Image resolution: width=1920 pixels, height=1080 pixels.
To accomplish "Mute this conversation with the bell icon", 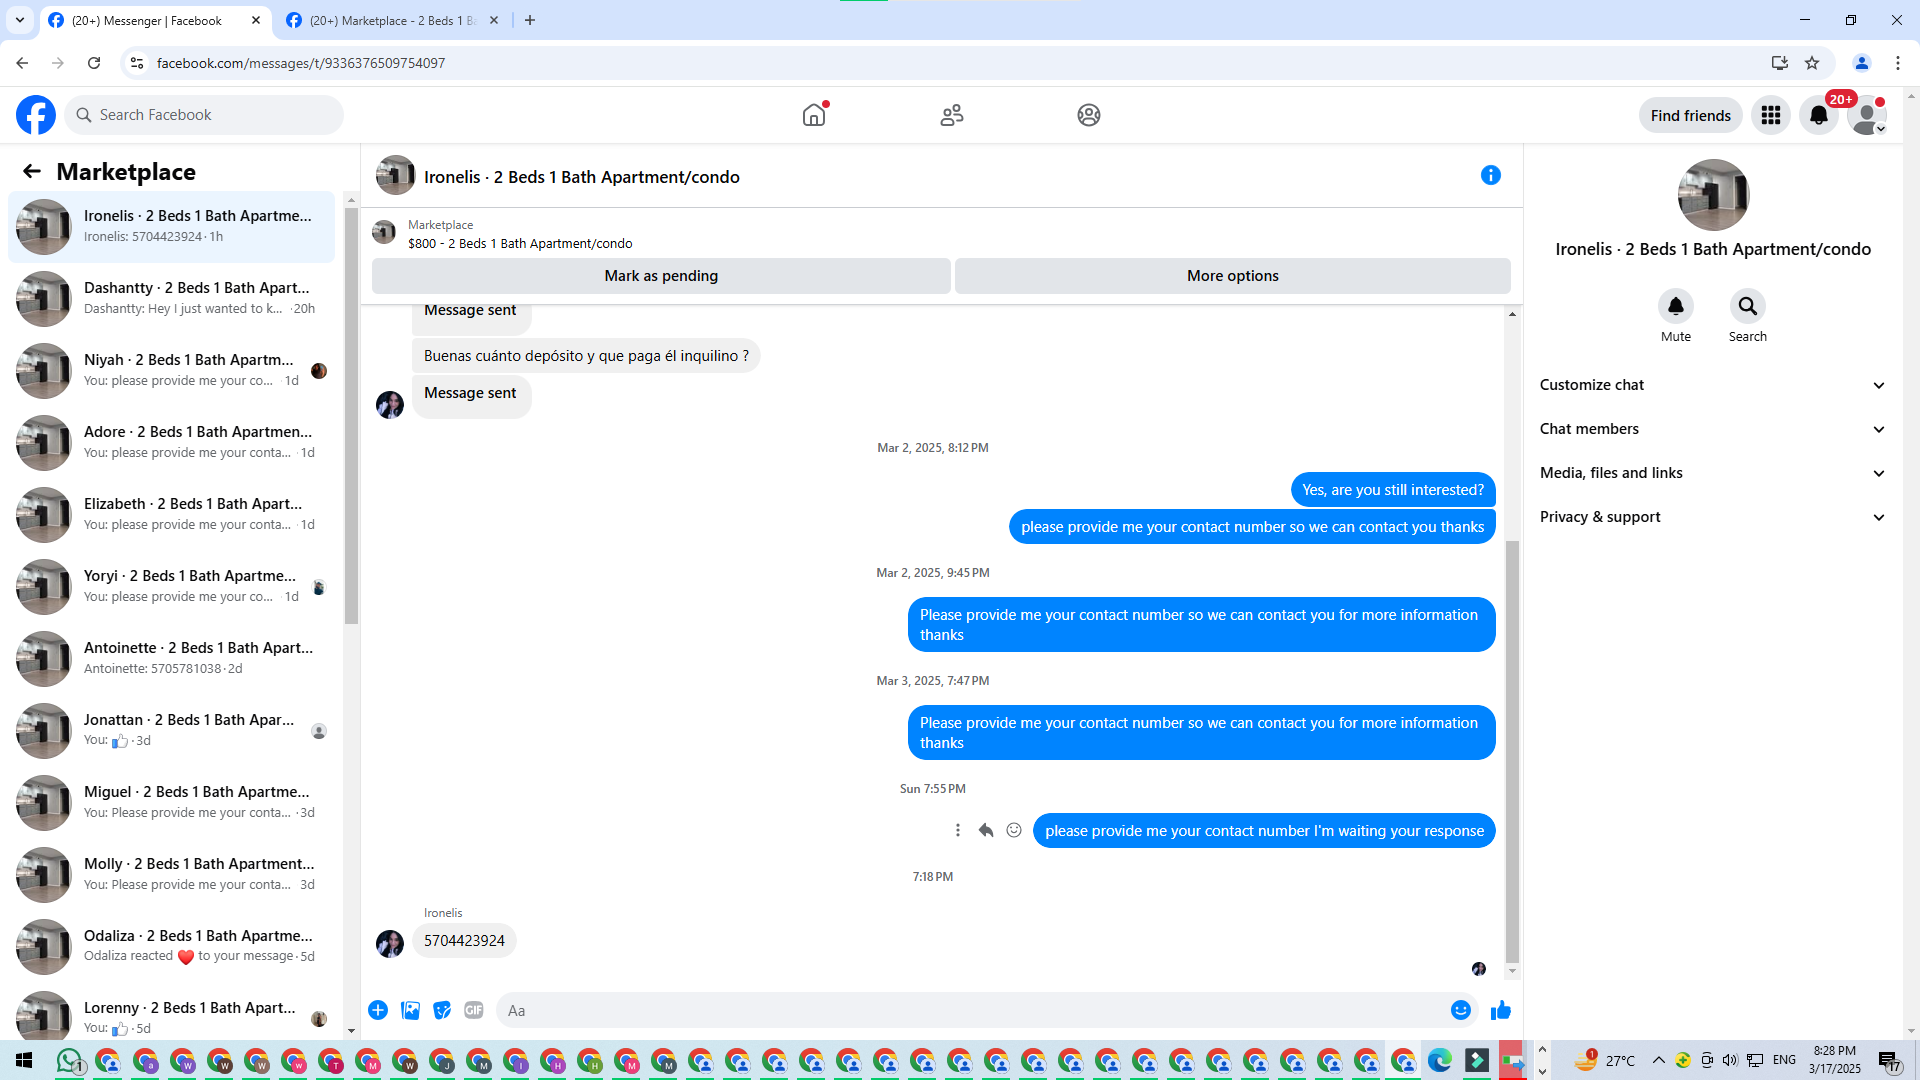I will tap(1676, 306).
